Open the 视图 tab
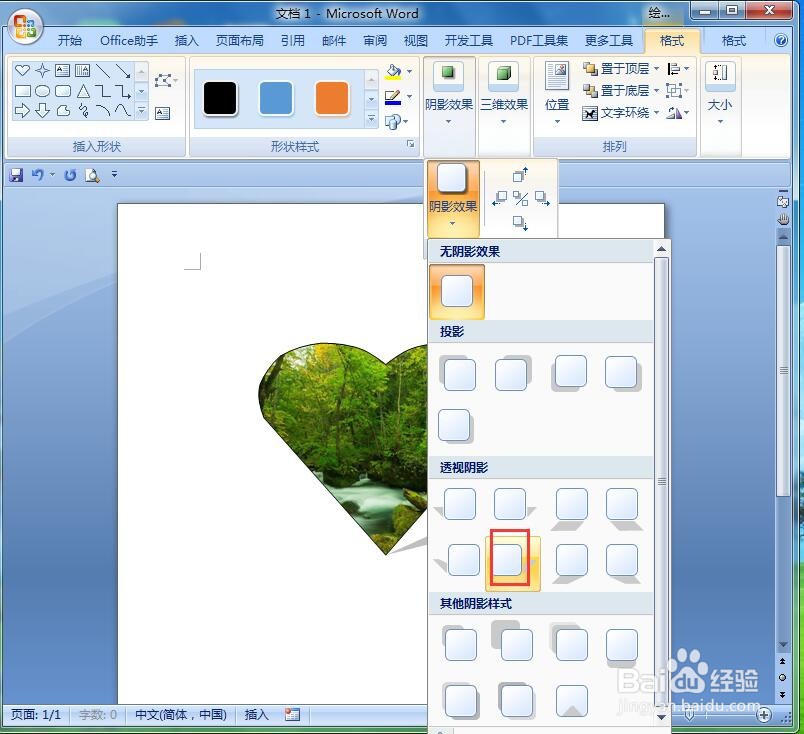804x734 pixels. tap(415, 41)
